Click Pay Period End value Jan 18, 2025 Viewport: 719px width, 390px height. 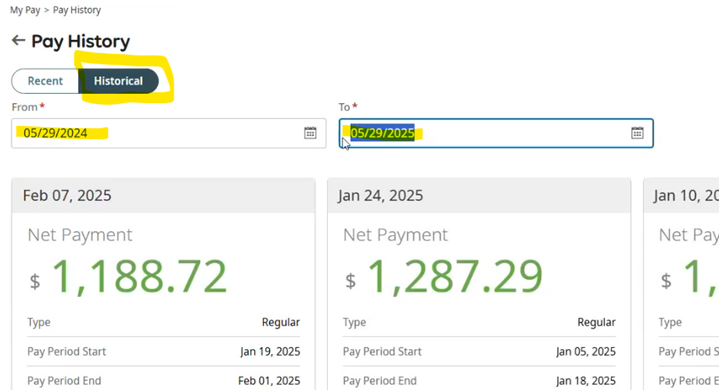click(586, 381)
